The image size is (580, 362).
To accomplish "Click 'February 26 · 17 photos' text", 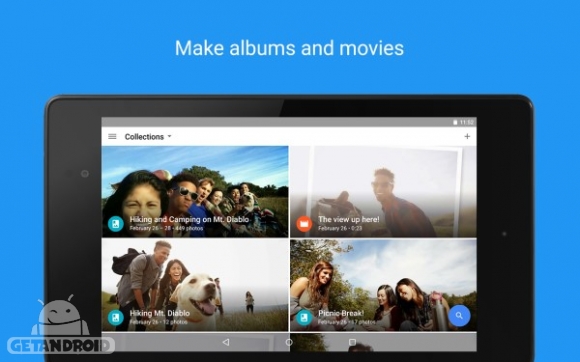I will (x=347, y=322).
